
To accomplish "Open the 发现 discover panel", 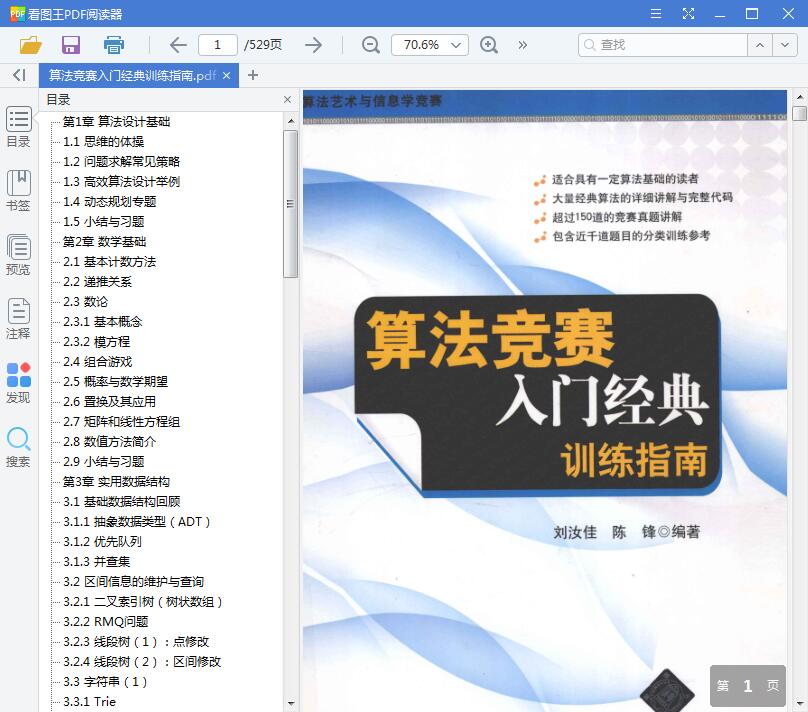I will pos(19,383).
